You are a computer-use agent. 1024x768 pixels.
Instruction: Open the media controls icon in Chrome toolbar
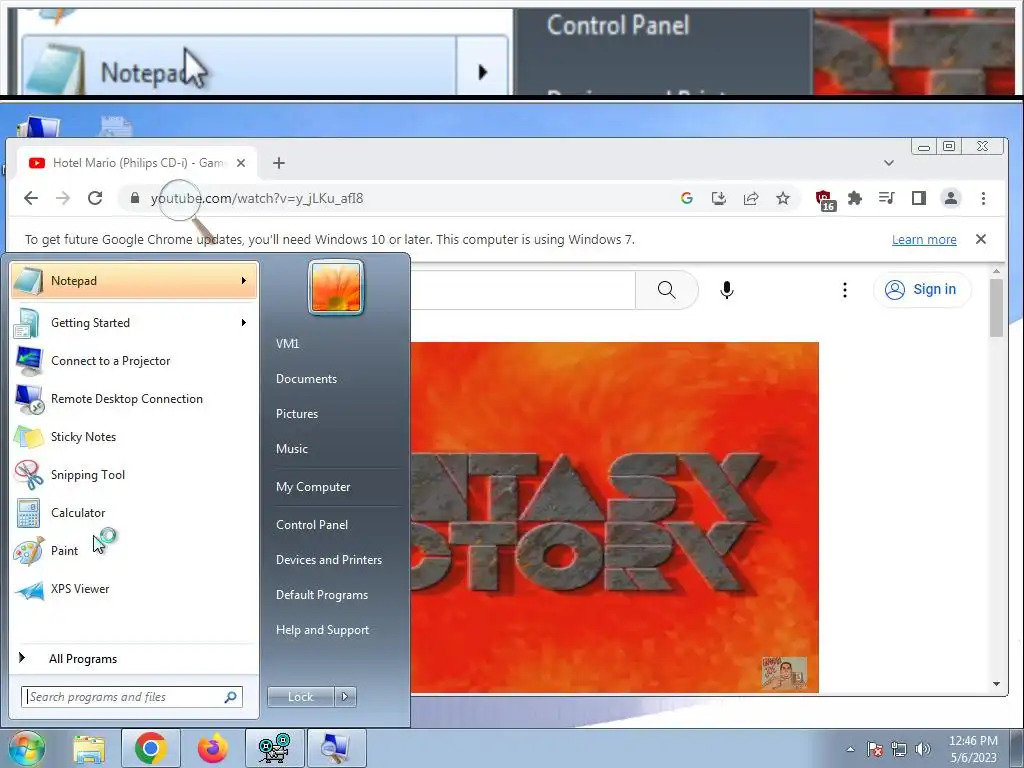pyautogui.click(x=886, y=198)
